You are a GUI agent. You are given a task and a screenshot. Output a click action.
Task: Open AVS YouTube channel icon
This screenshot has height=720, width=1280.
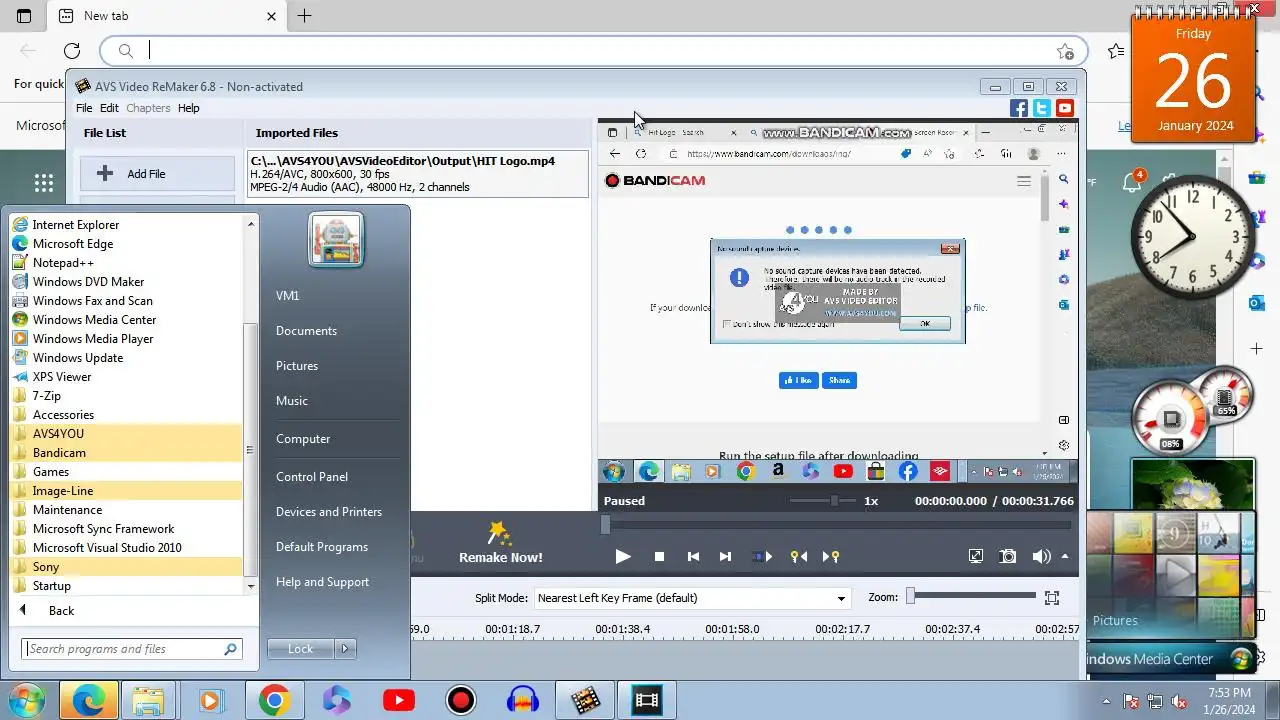[x=1065, y=108]
